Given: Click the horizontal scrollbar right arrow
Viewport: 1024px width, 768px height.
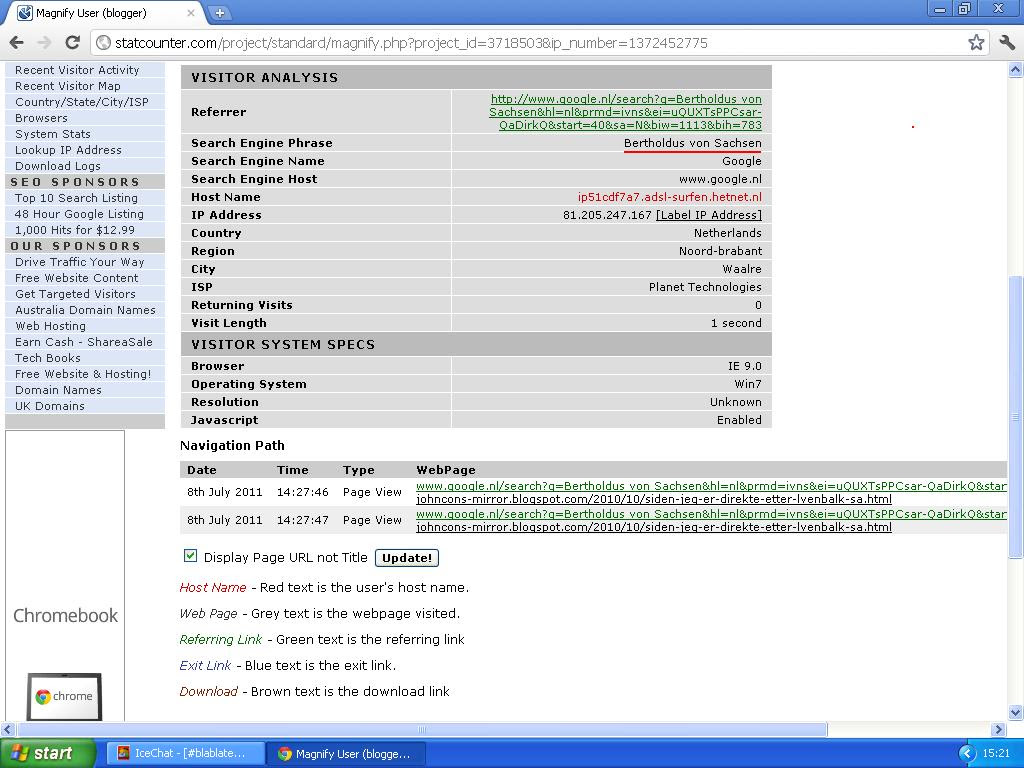Looking at the screenshot, I should coord(999,729).
